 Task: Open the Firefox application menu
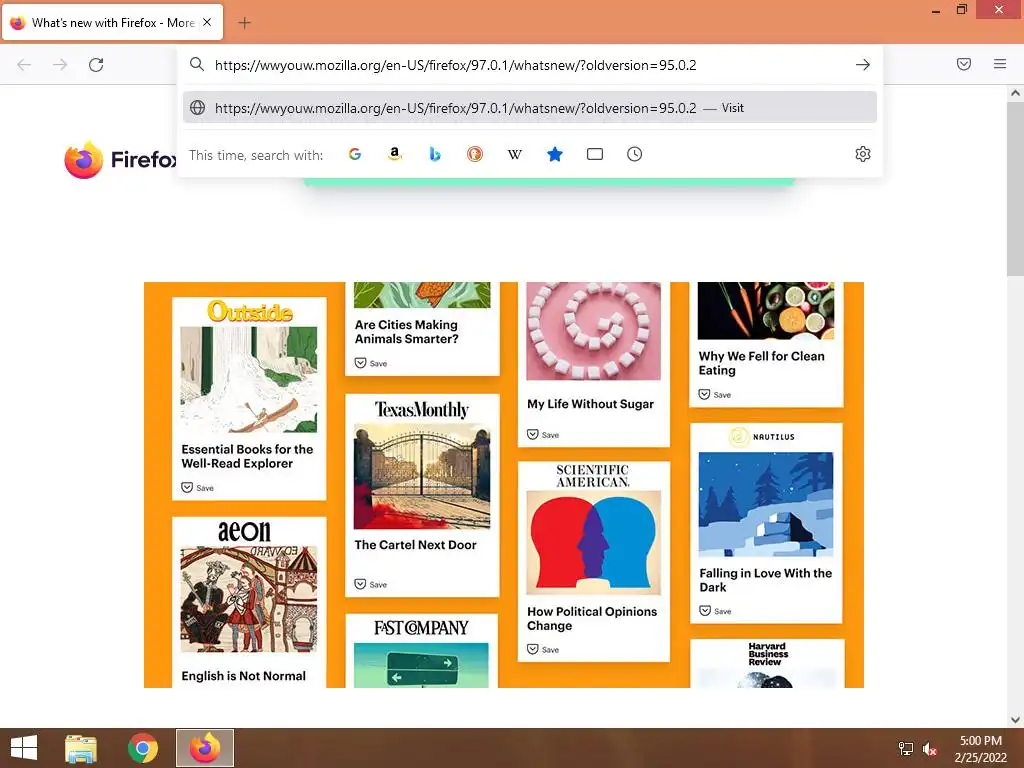click(1000, 64)
